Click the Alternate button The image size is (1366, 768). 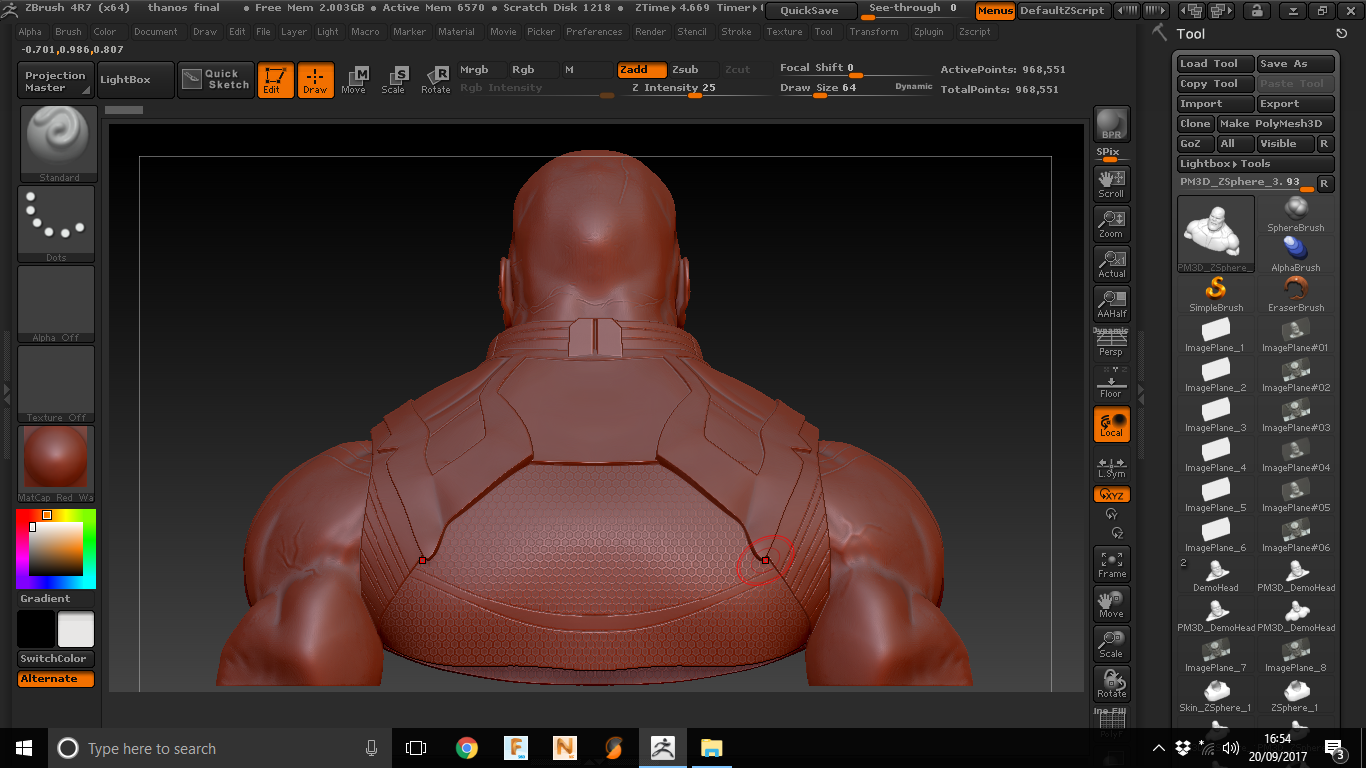tap(56, 679)
